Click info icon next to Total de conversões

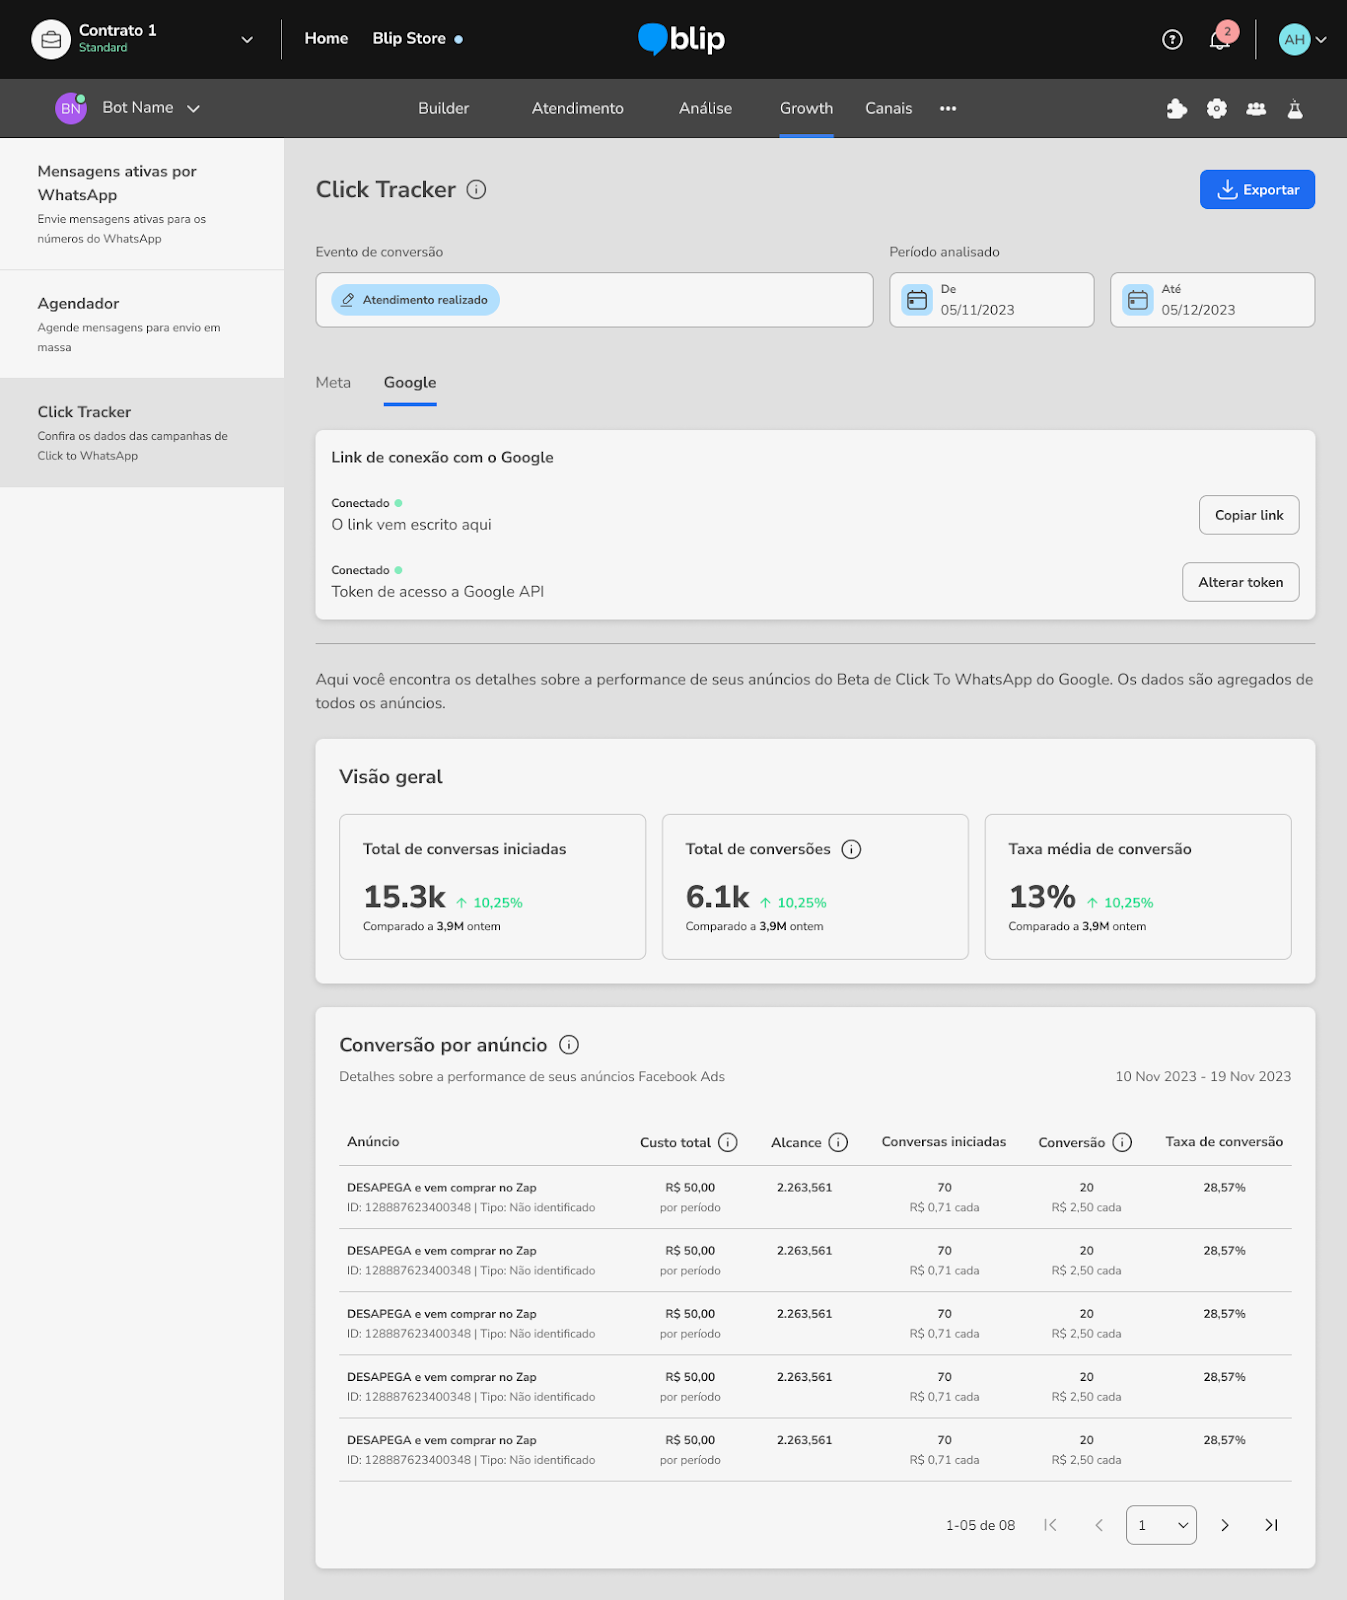(x=851, y=849)
